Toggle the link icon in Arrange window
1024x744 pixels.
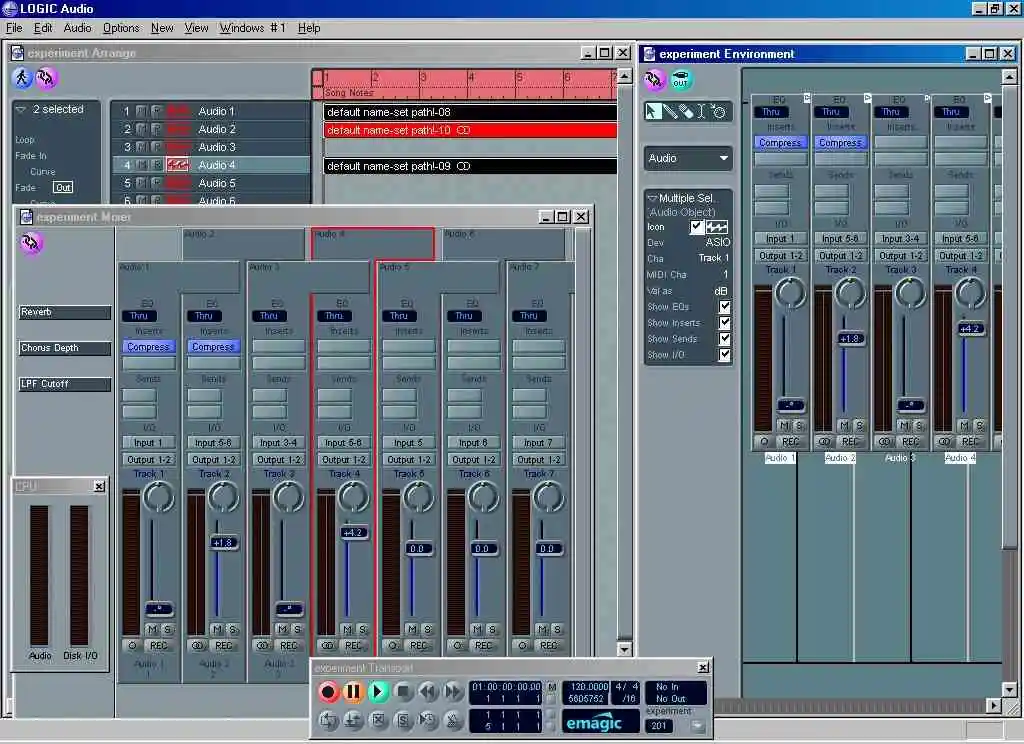(47, 78)
